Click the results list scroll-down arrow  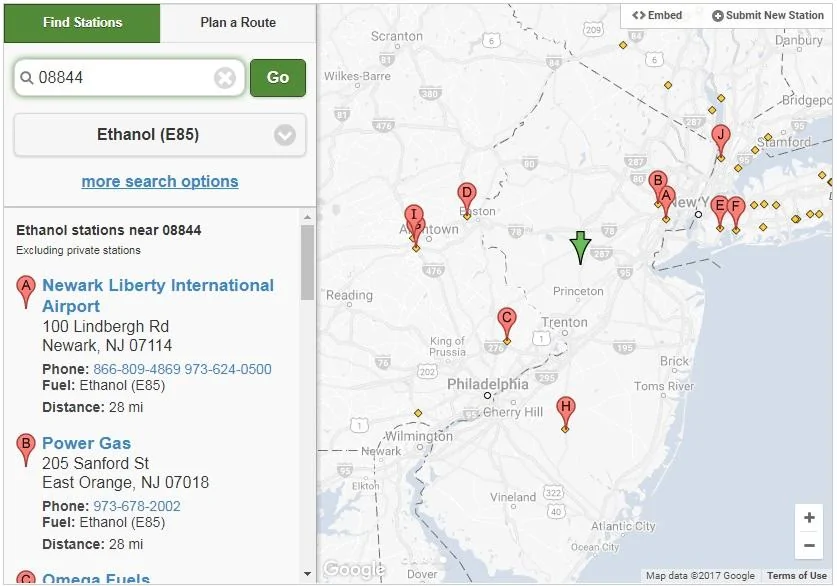[x=307, y=574]
